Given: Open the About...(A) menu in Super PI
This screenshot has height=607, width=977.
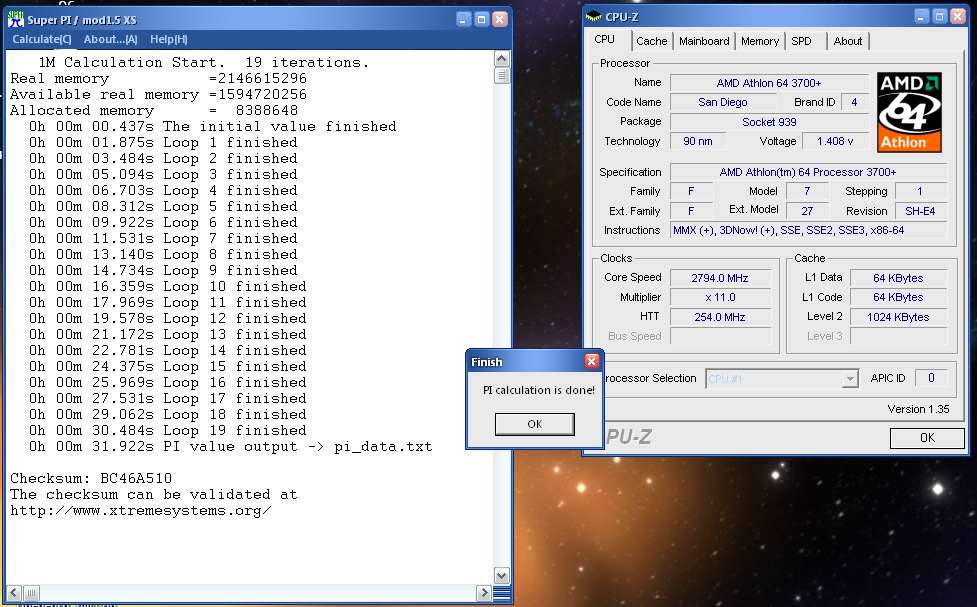Looking at the screenshot, I should tap(110, 39).
